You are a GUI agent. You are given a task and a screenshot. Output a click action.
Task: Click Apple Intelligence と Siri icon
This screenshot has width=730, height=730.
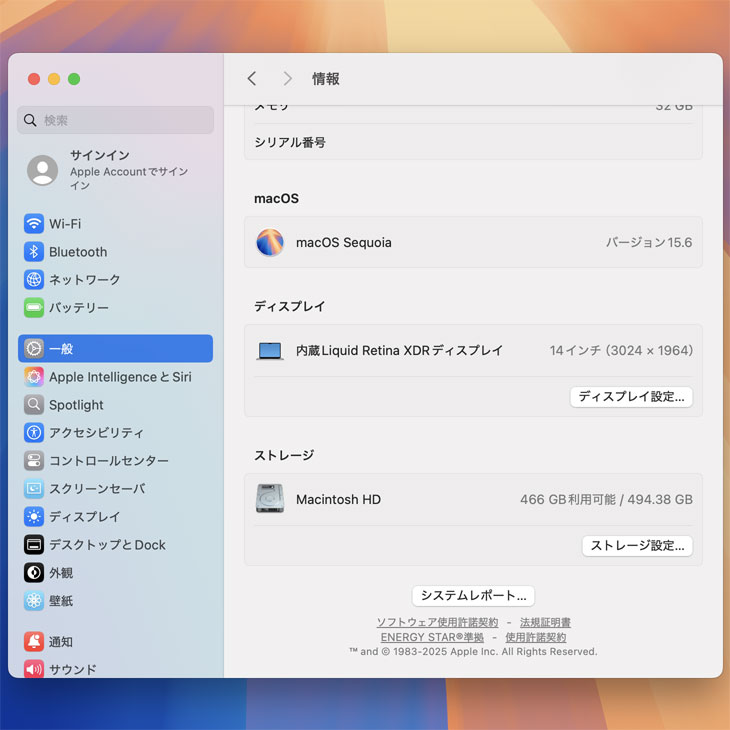[x=34, y=377]
